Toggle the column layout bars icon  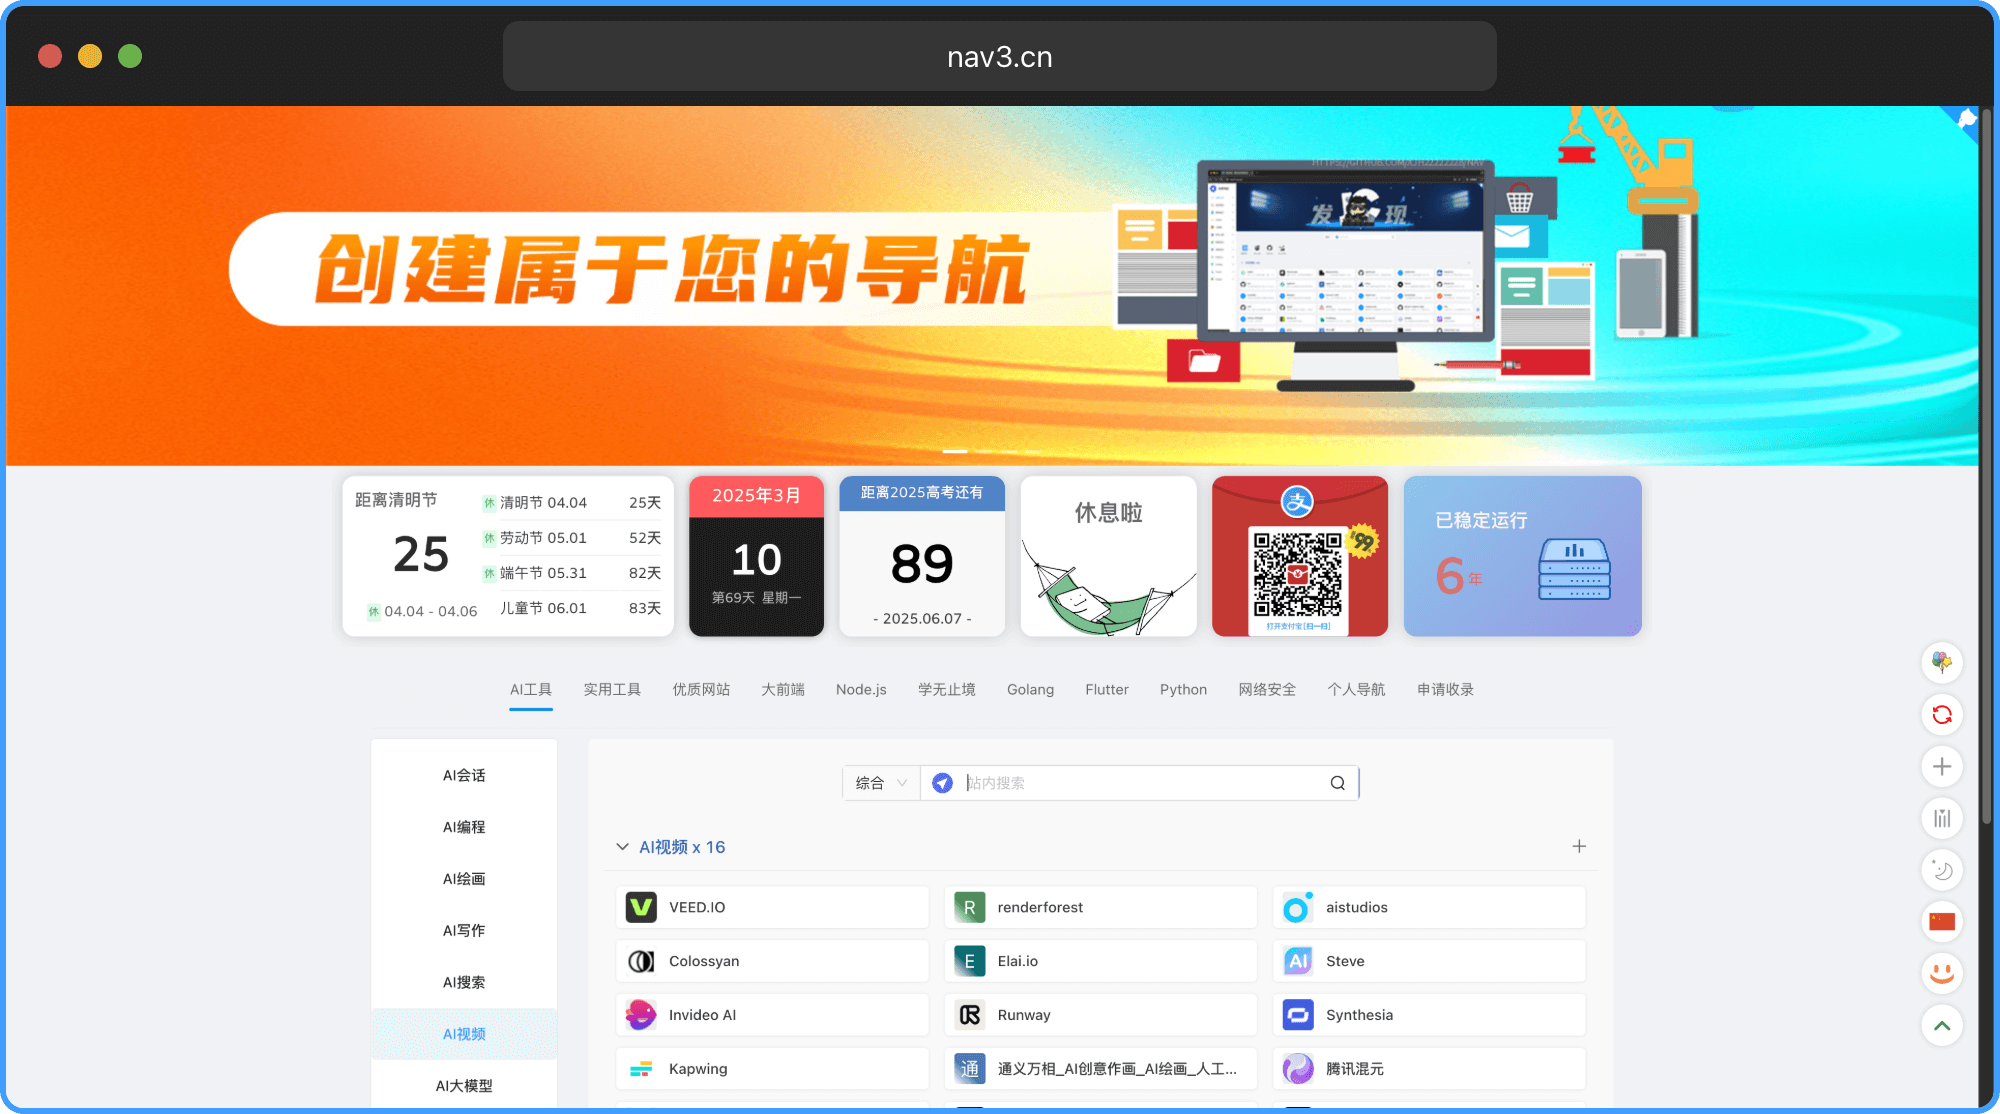coord(1942,819)
